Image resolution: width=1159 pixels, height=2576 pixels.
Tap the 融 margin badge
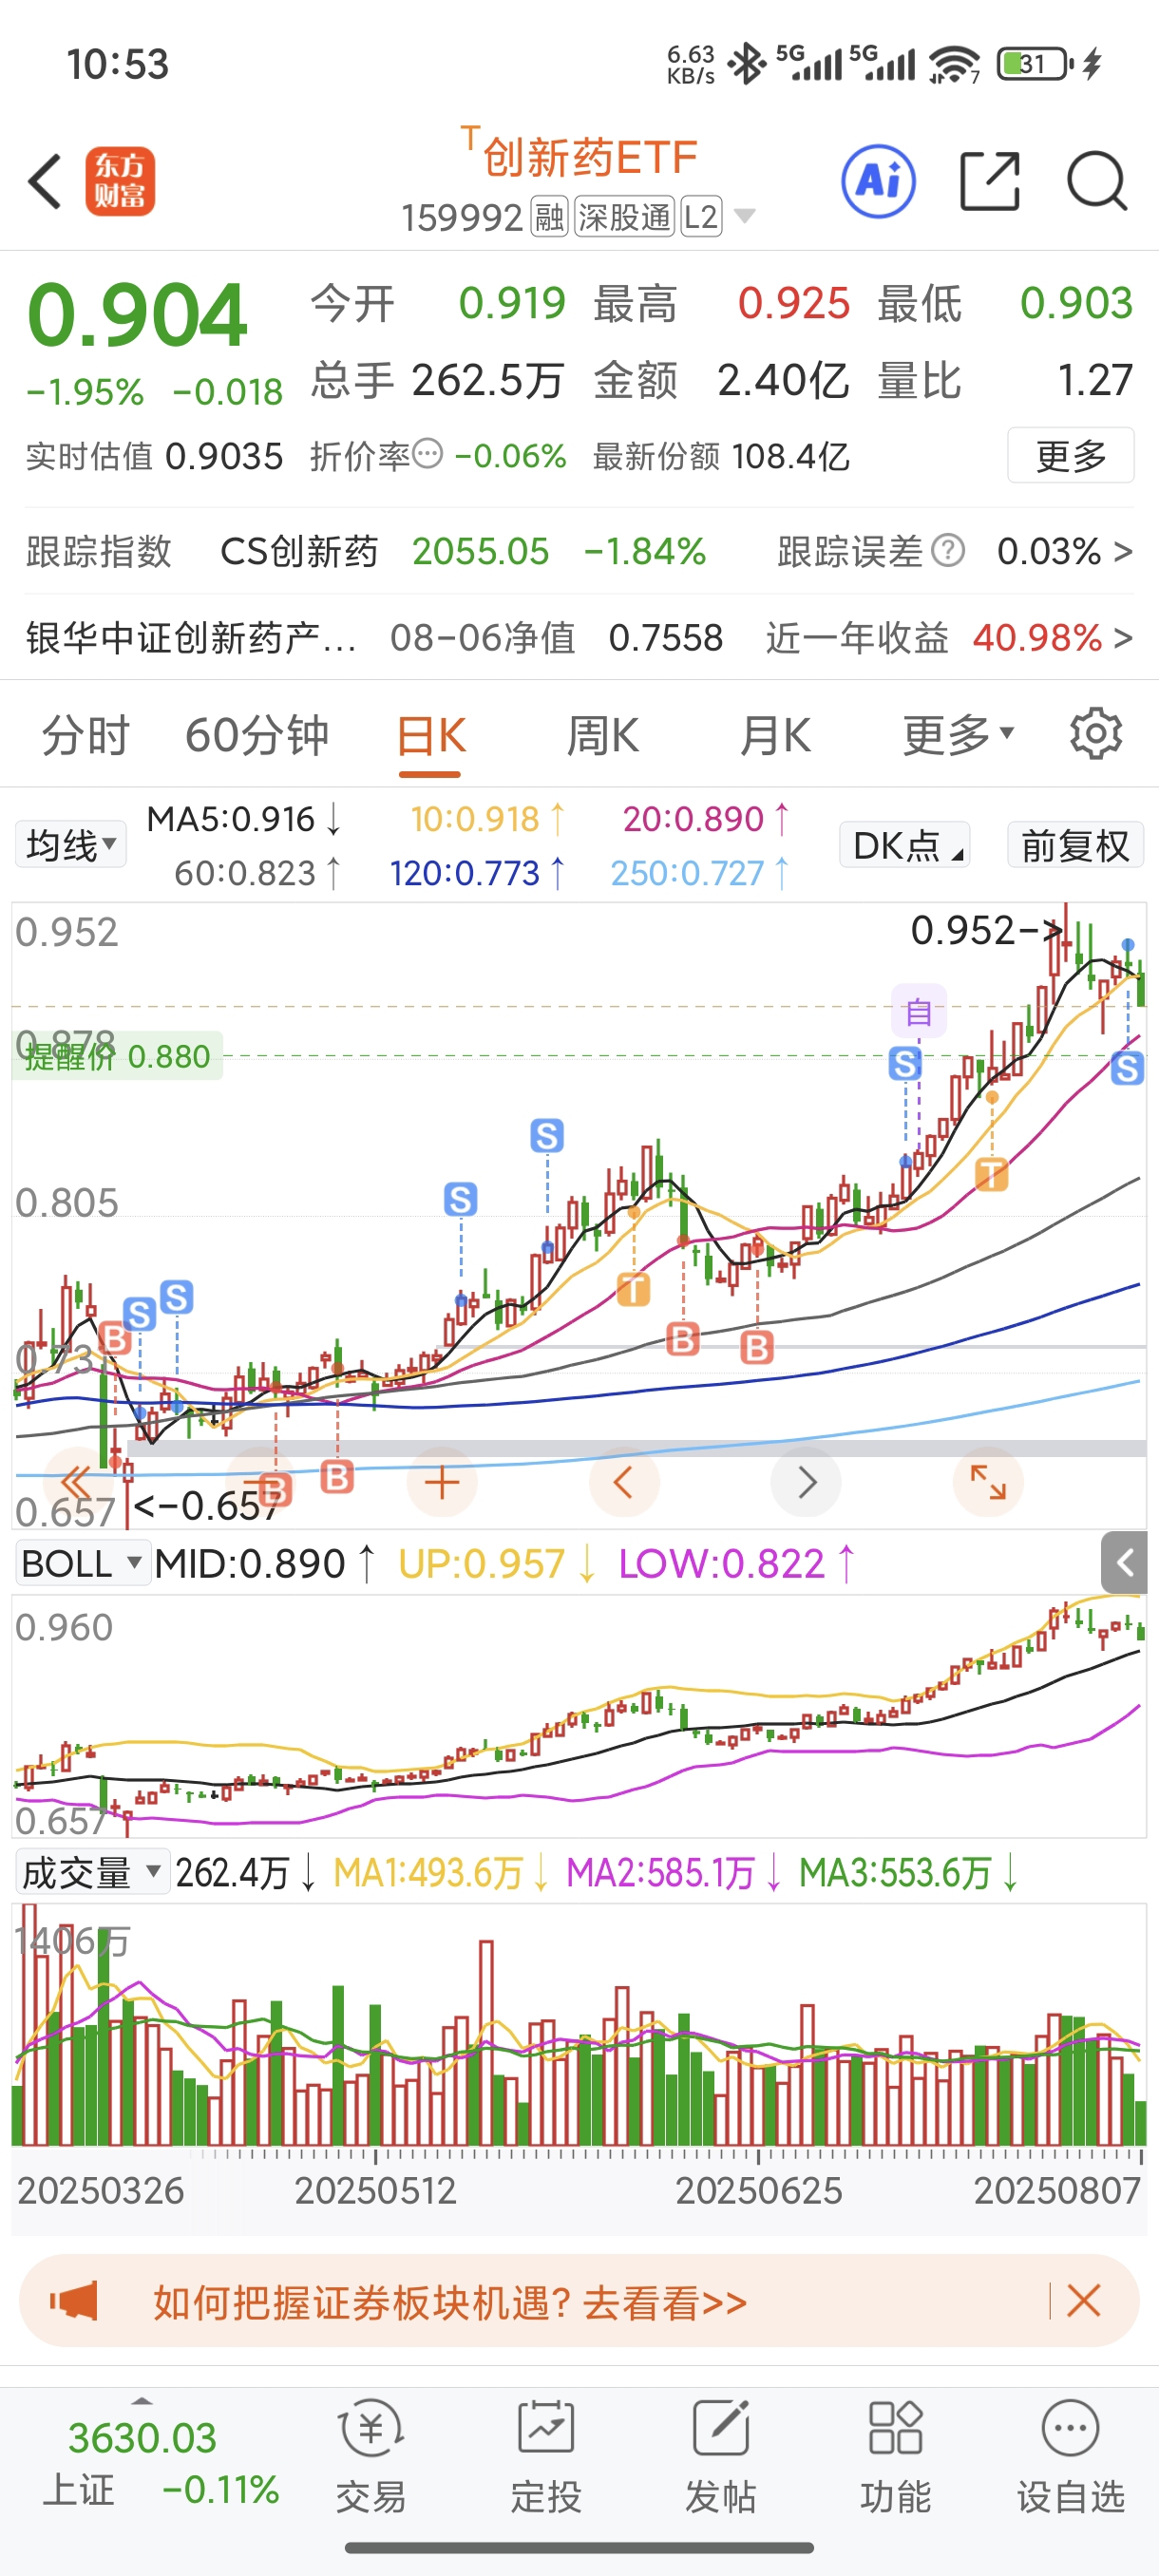pos(549,217)
